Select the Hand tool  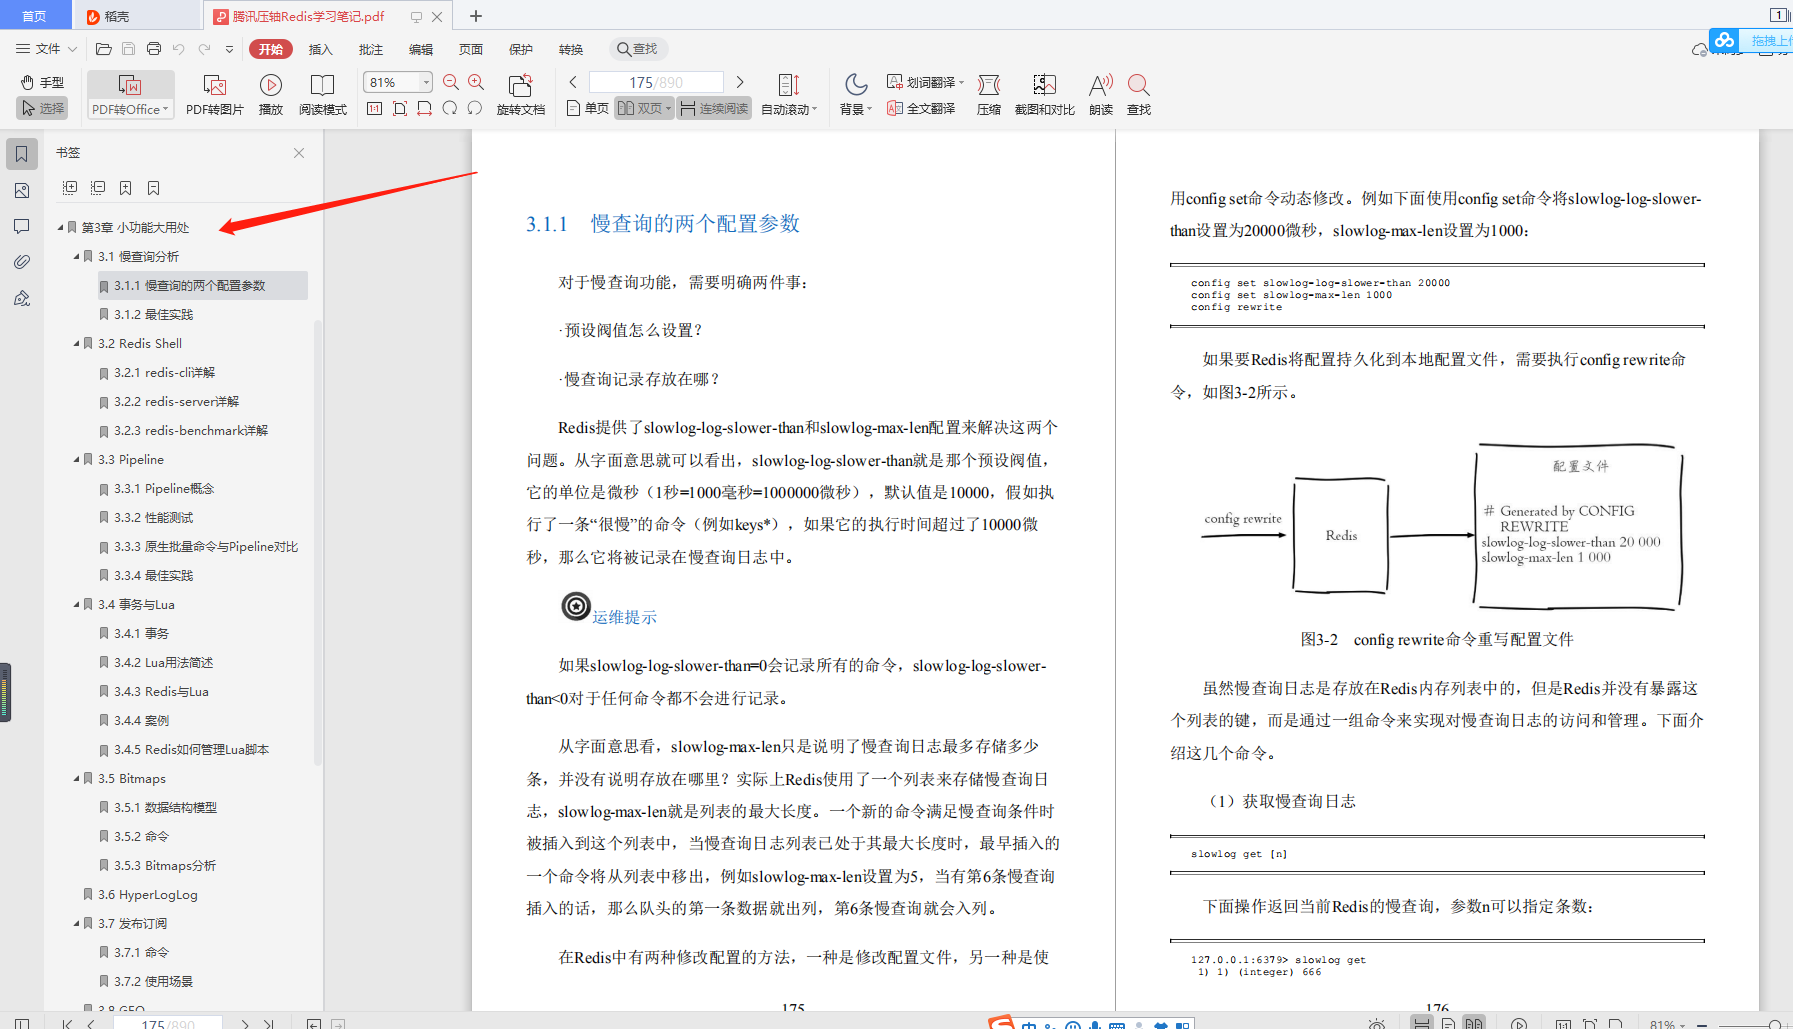tap(41, 82)
